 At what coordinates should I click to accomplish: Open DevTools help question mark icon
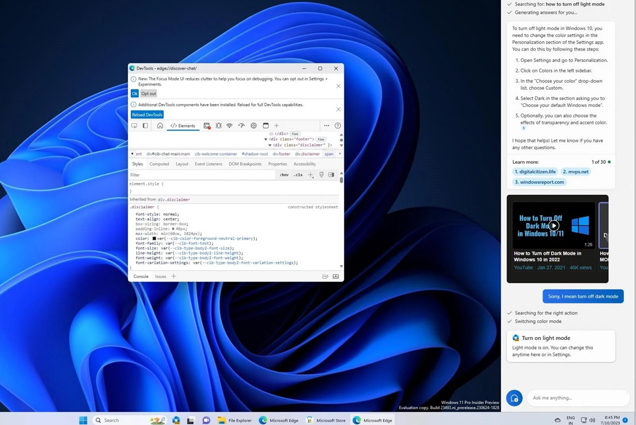point(337,126)
